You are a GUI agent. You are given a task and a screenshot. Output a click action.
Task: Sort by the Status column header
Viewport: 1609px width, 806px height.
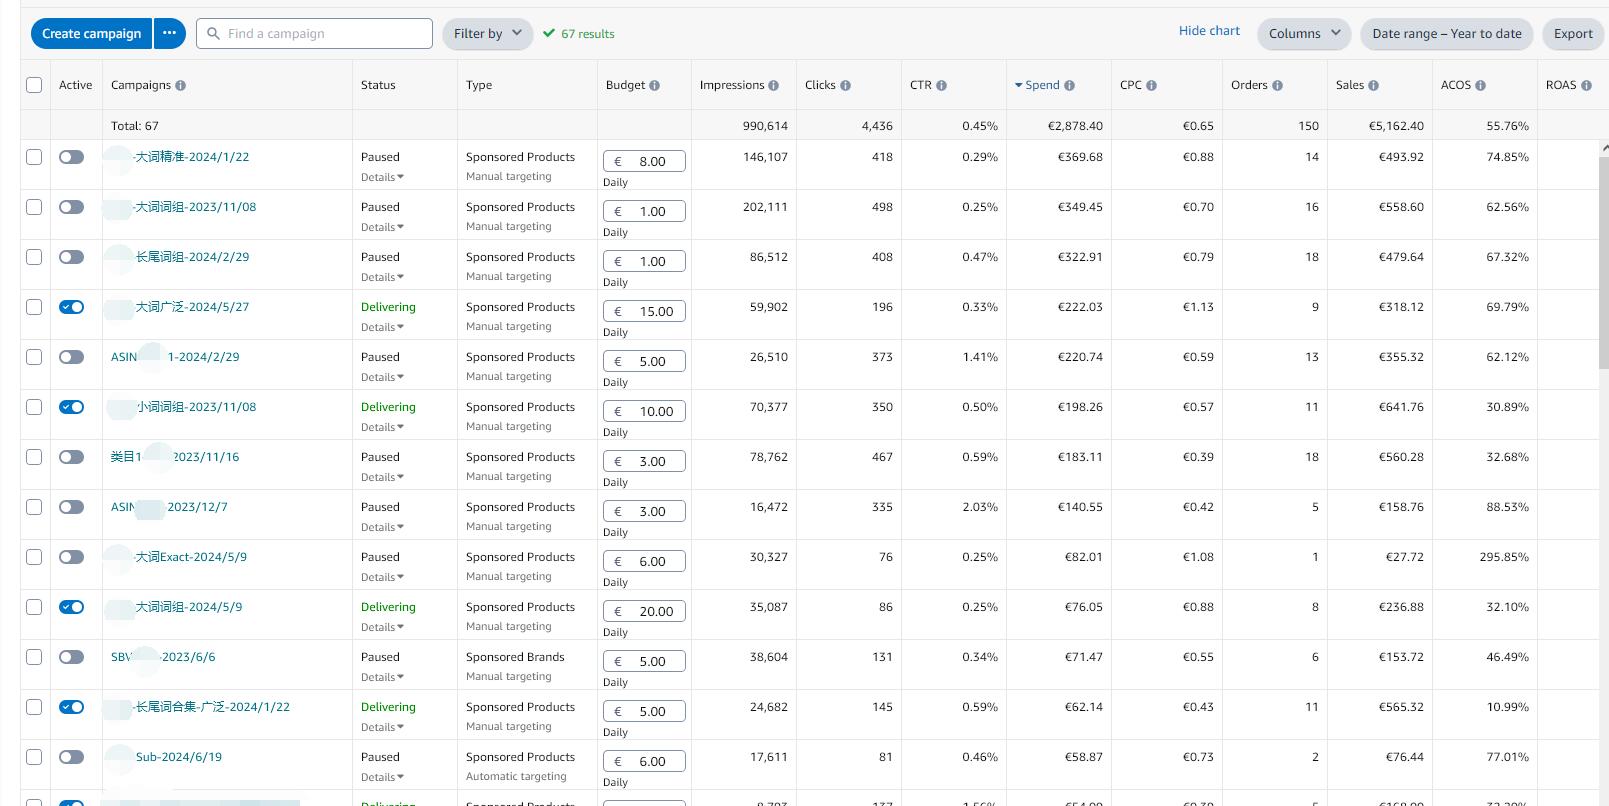click(x=378, y=85)
